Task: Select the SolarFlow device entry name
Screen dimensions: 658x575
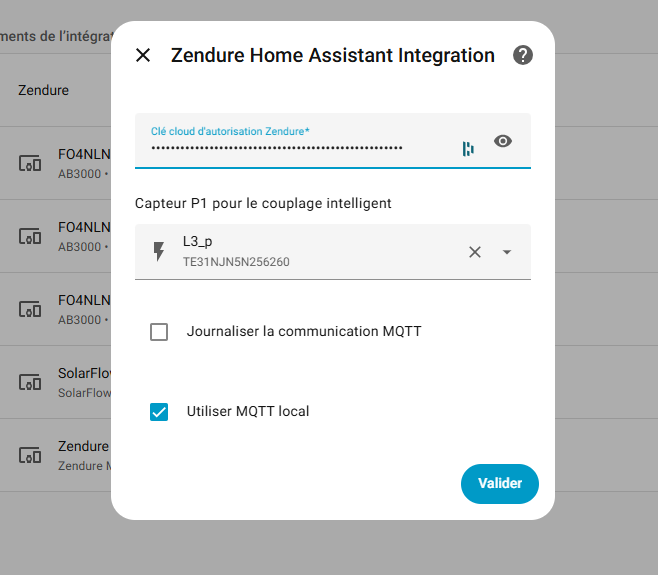Action: (84, 373)
